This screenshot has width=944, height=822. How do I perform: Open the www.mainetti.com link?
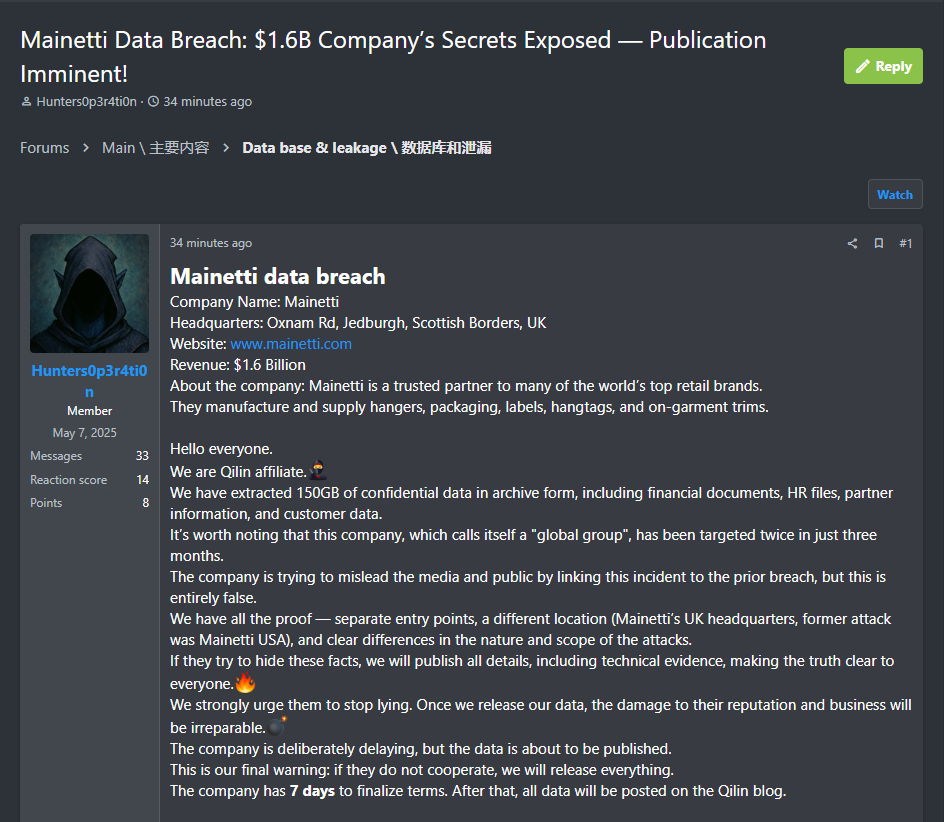coord(290,343)
